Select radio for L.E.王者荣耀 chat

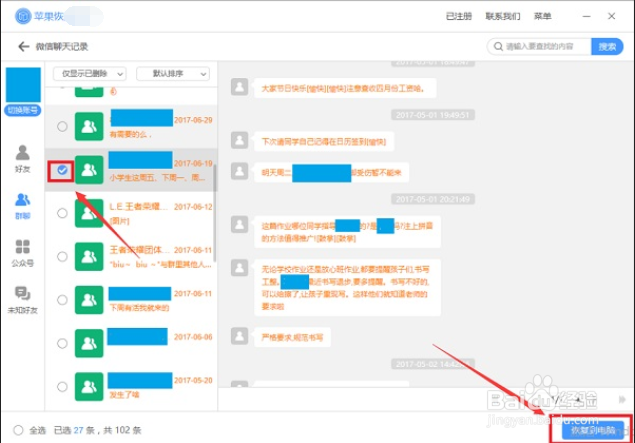point(62,213)
